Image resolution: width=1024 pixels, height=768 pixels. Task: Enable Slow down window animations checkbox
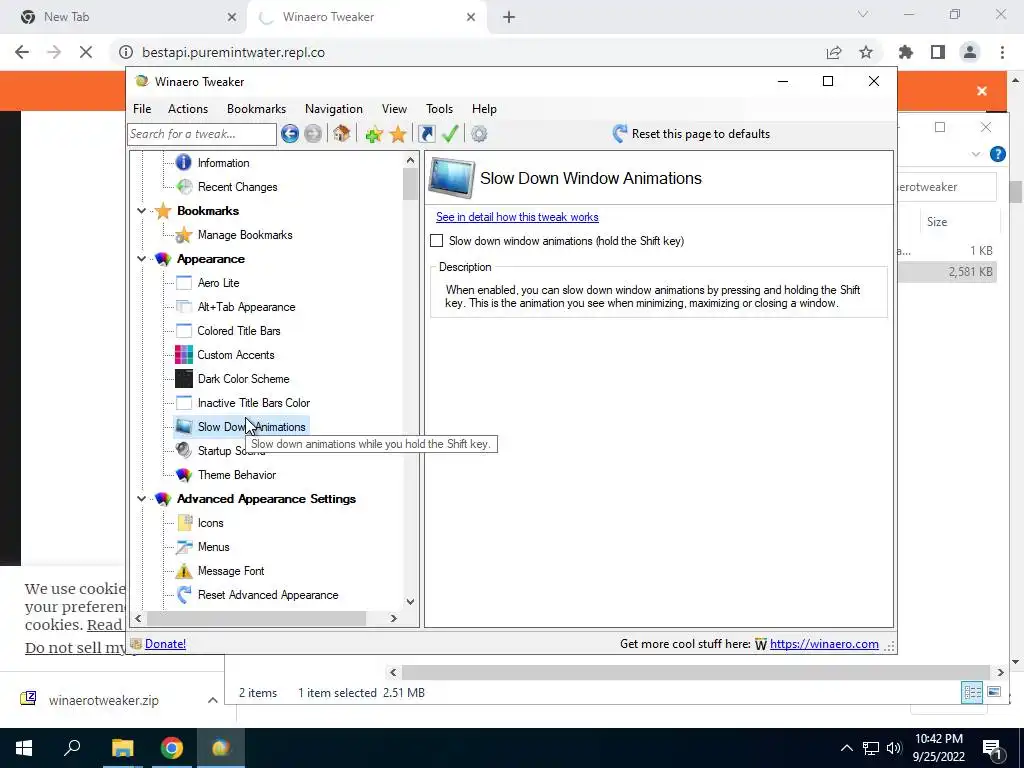pyautogui.click(x=437, y=241)
